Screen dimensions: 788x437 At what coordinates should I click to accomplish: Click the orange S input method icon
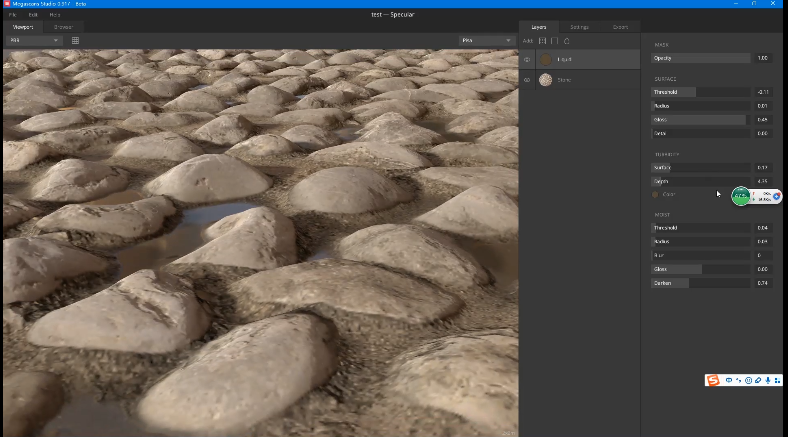point(713,380)
